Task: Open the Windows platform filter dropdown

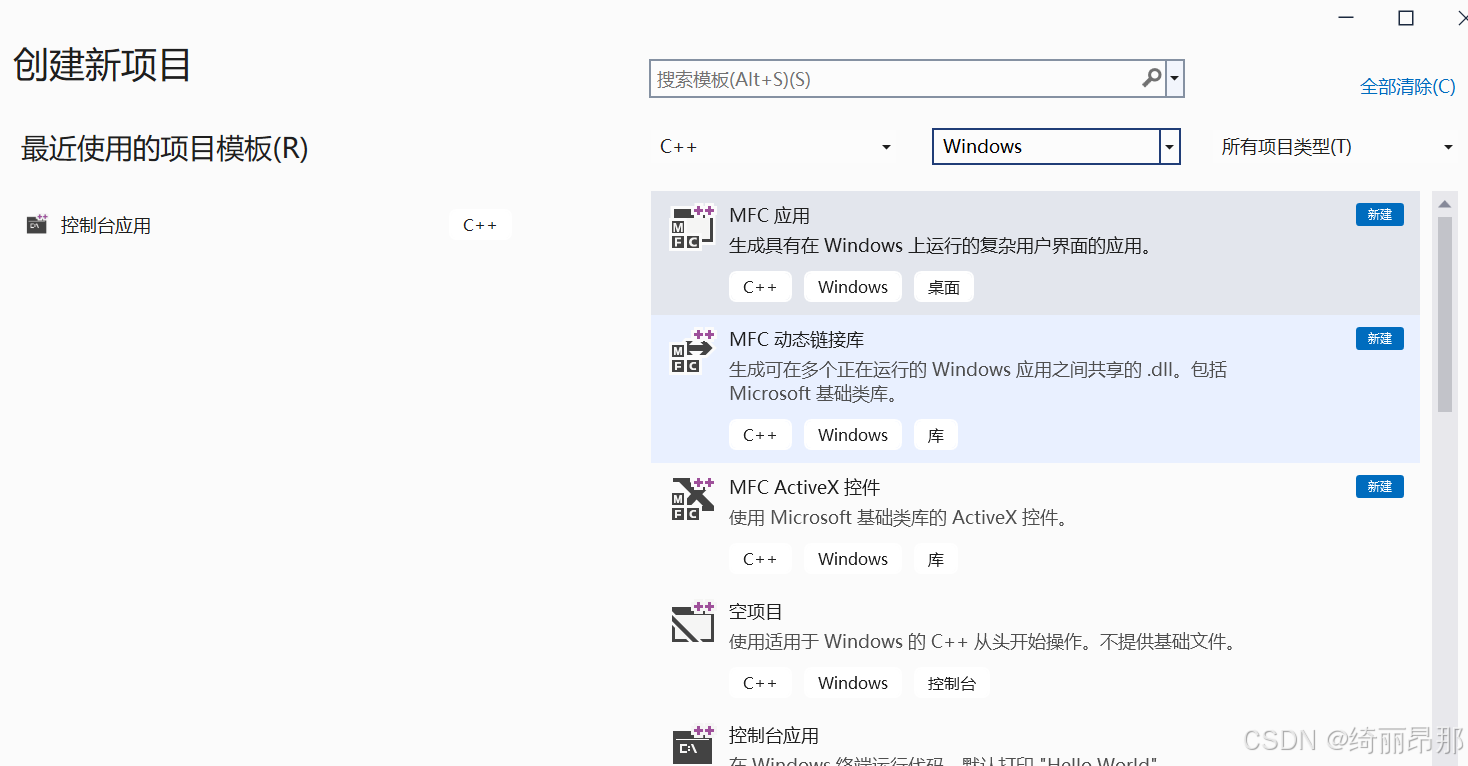Action: coord(1170,147)
